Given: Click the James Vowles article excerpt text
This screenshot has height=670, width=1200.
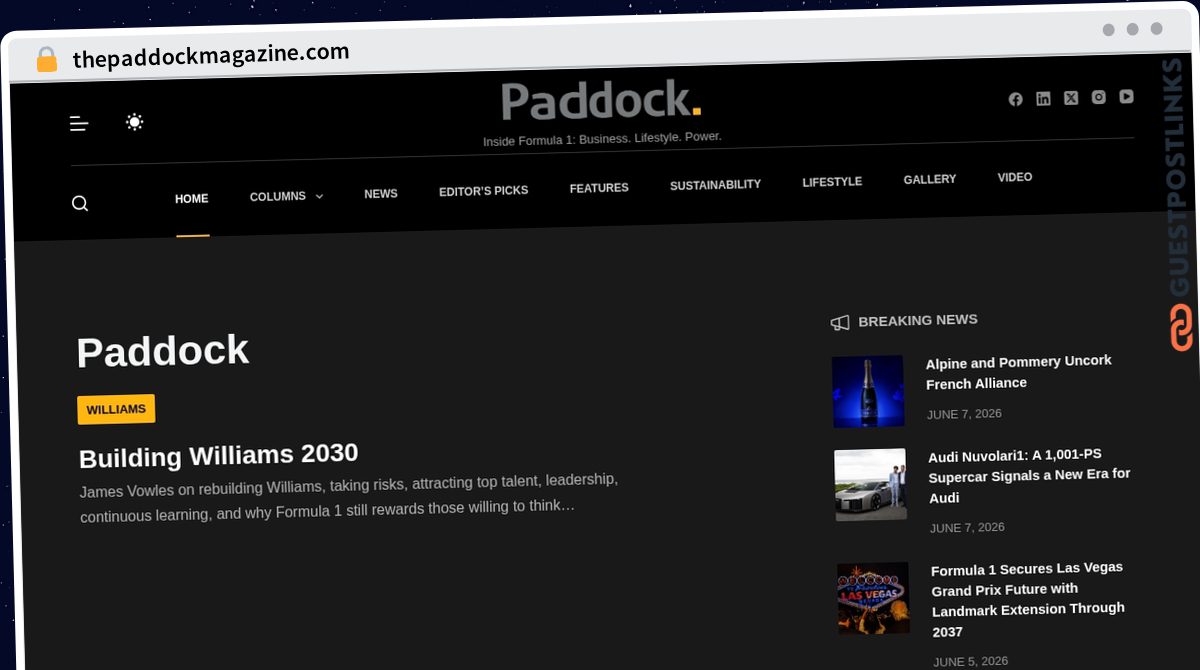Looking at the screenshot, I should tap(349, 498).
